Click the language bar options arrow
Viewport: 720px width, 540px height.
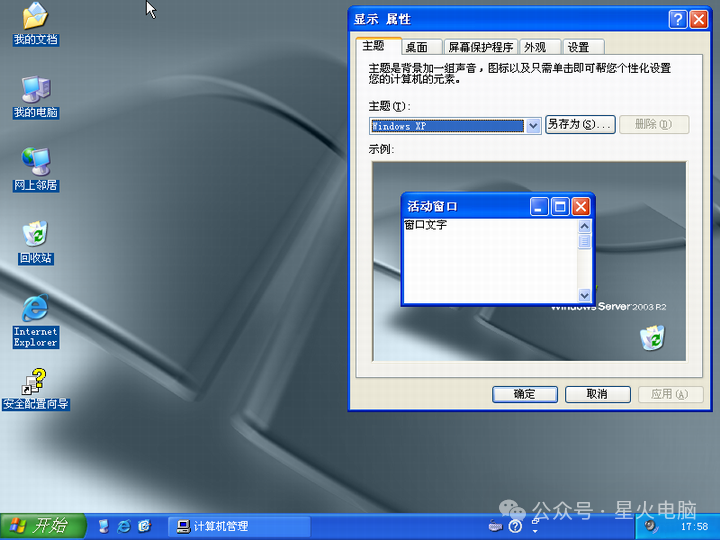(x=535, y=531)
